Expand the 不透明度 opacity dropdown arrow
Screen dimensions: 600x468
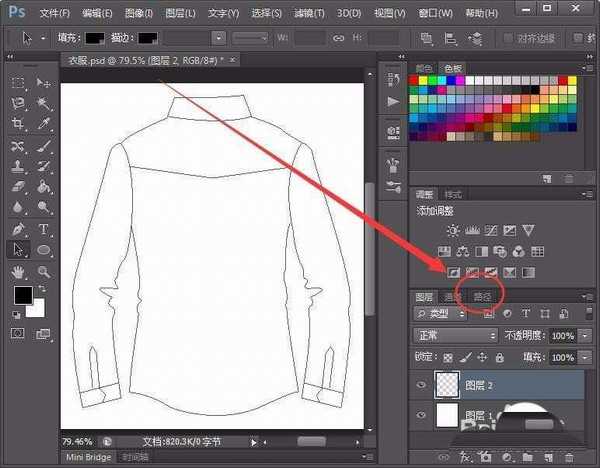click(585, 336)
